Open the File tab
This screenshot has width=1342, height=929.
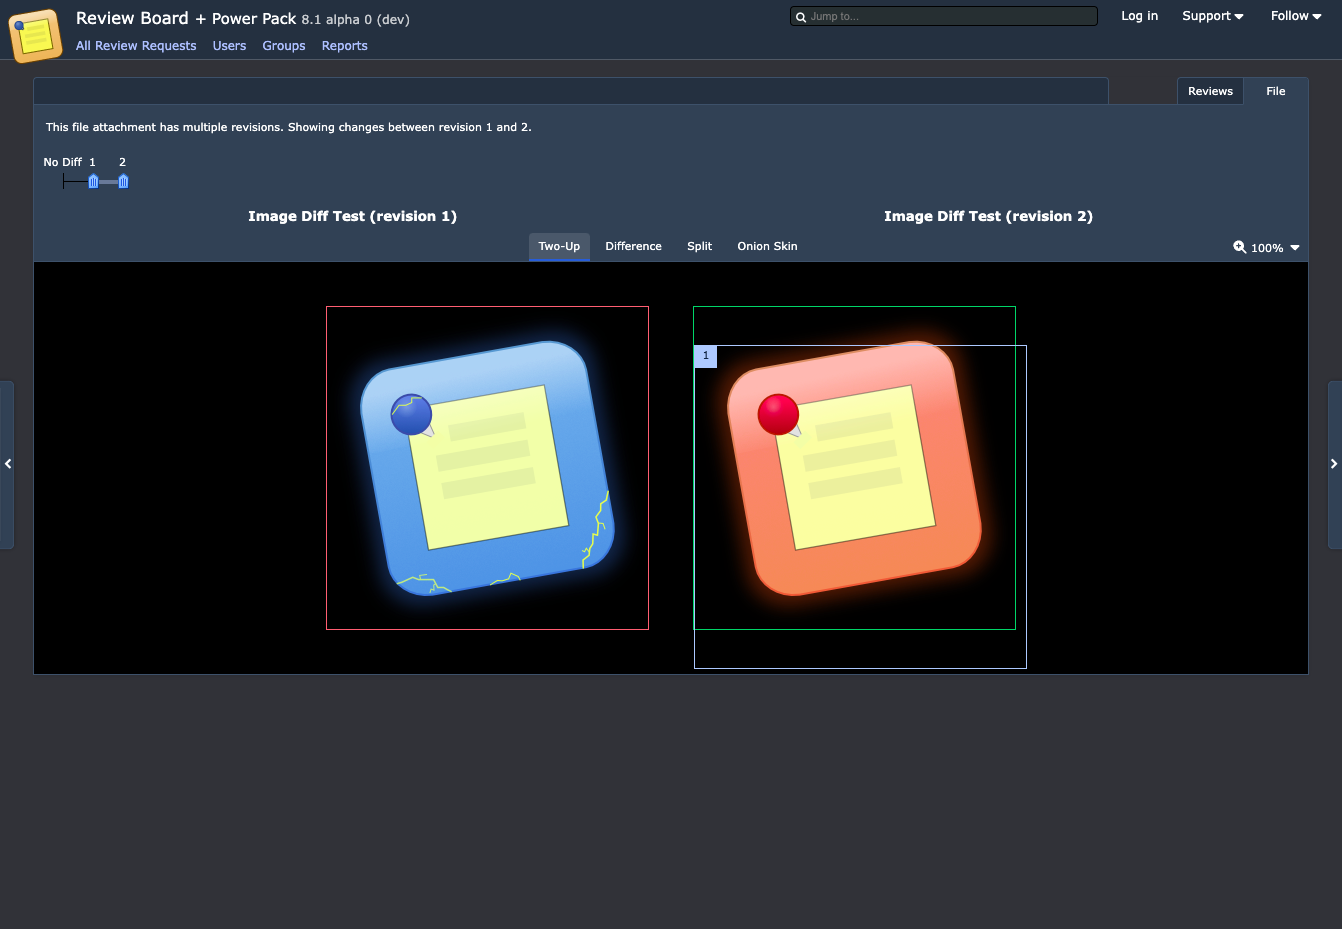tap(1276, 91)
